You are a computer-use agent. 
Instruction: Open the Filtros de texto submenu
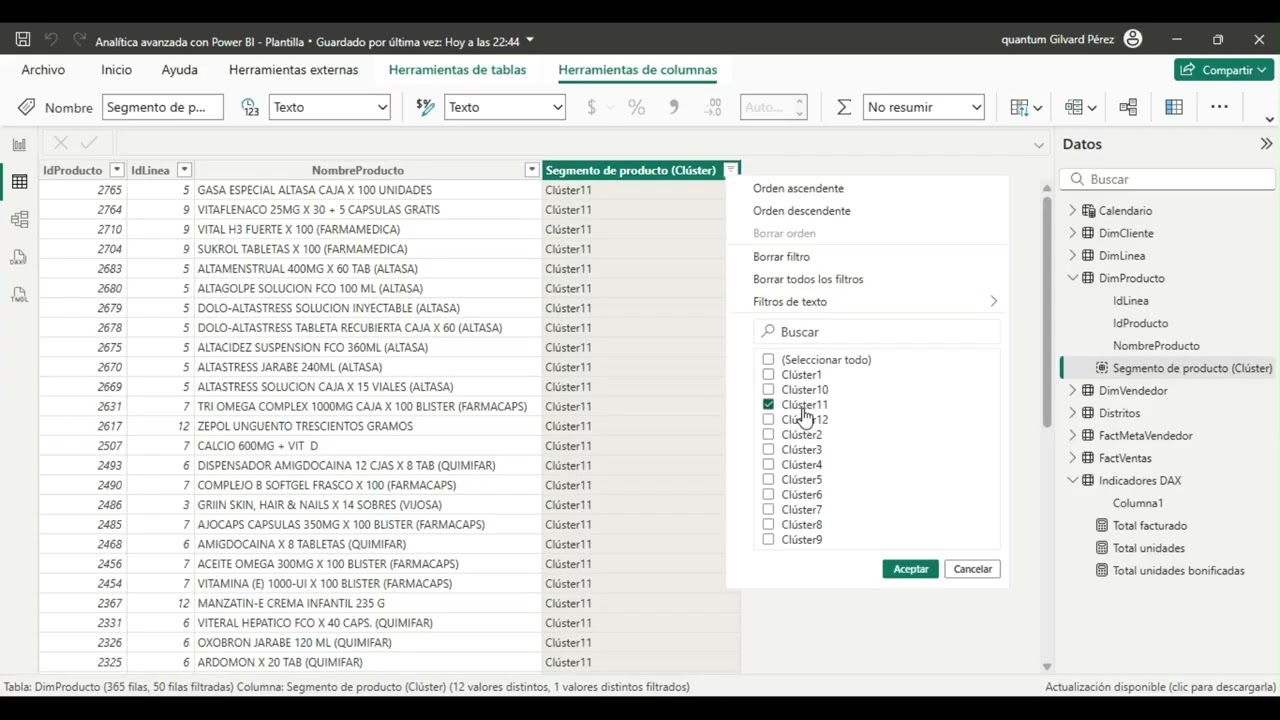(x=875, y=301)
